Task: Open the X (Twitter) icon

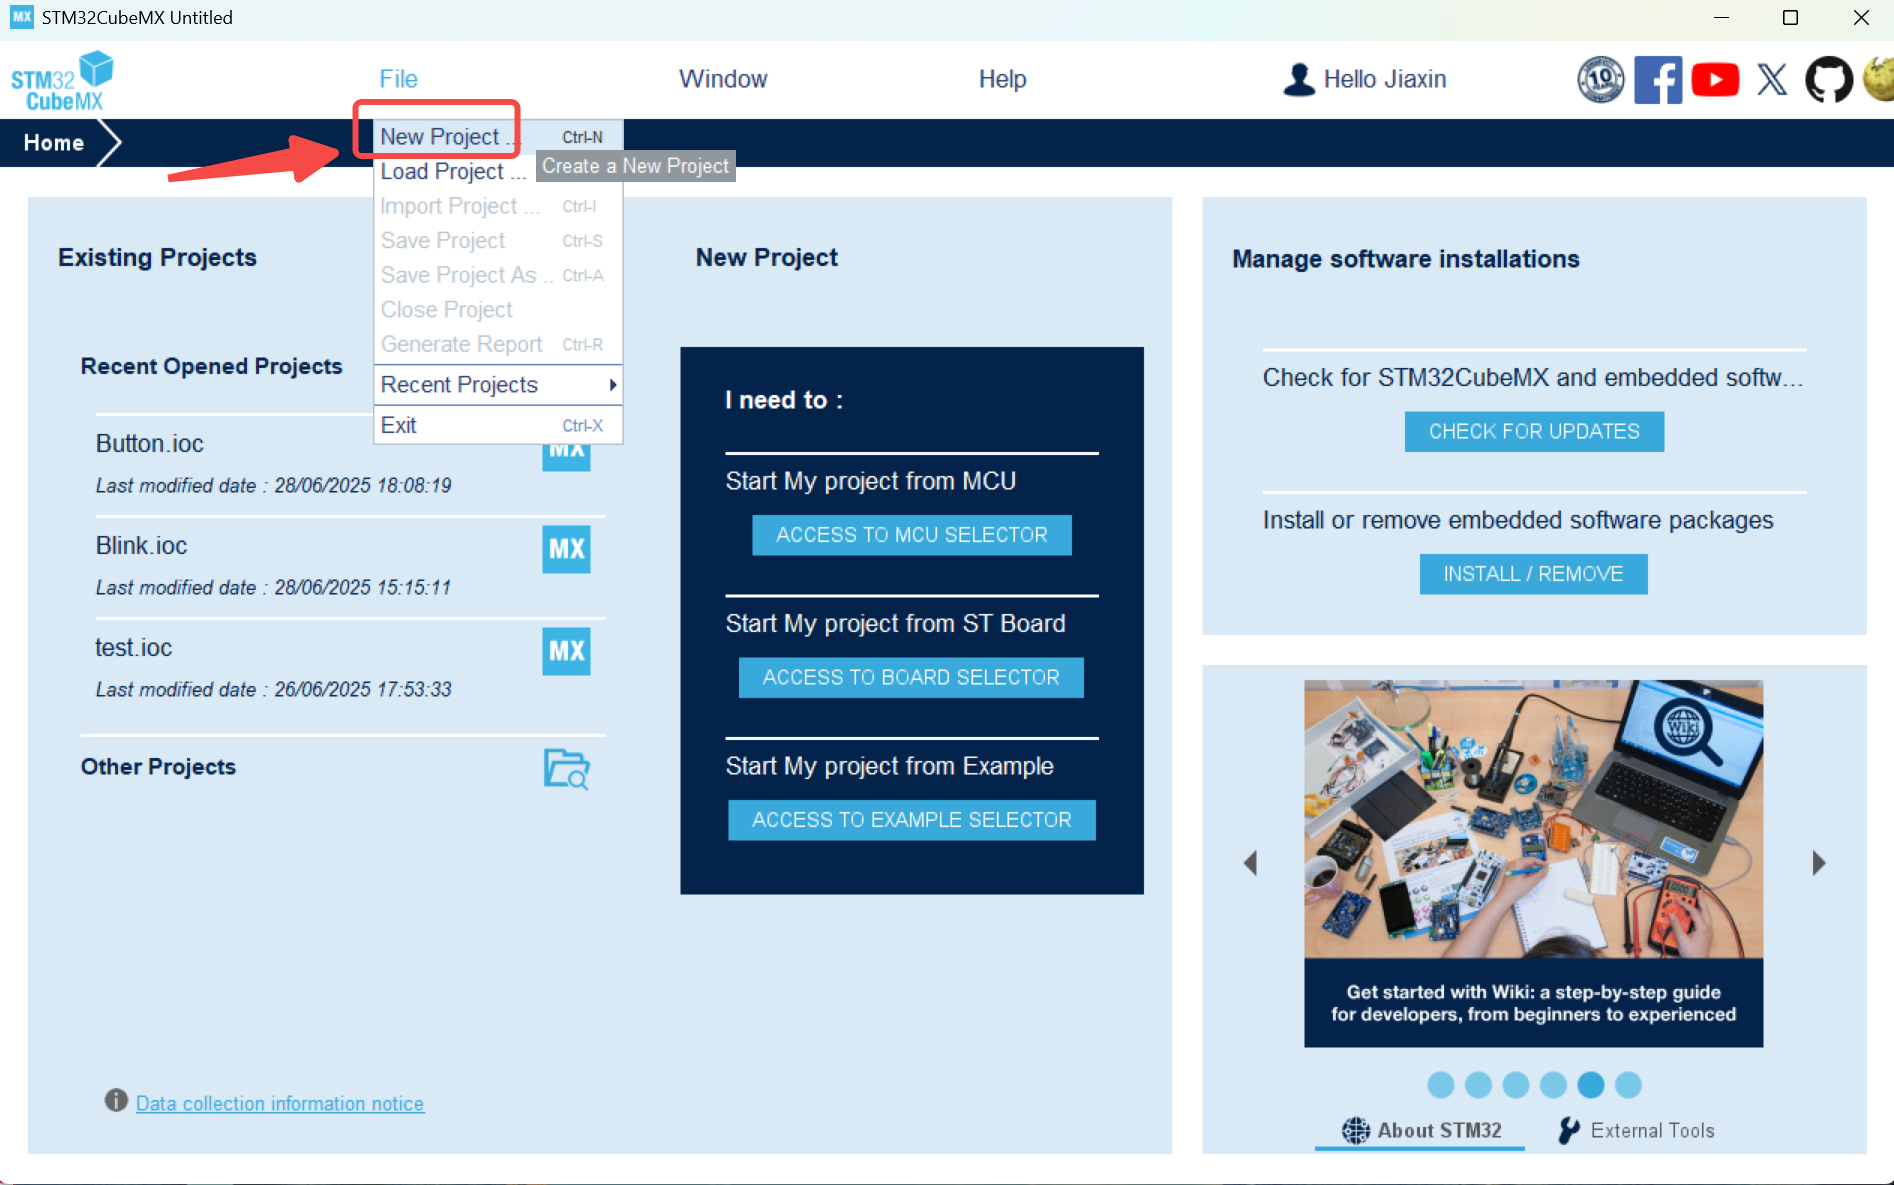Action: coord(1772,79)
